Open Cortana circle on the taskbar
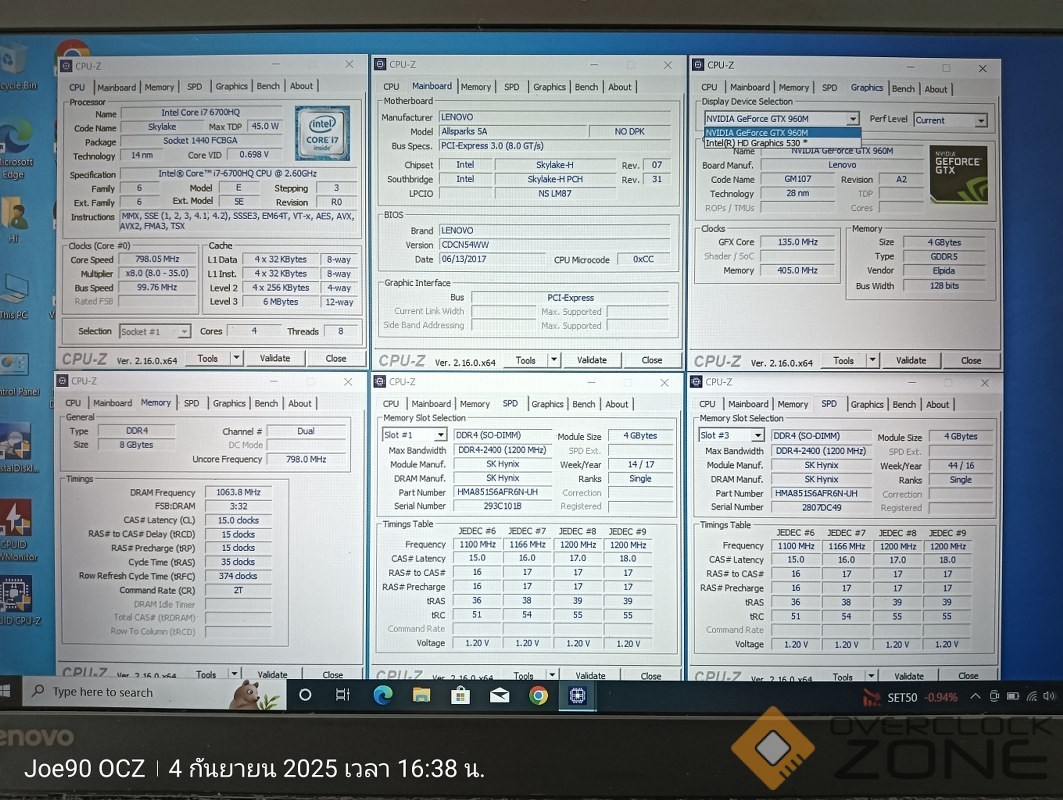 coord(305,694)
